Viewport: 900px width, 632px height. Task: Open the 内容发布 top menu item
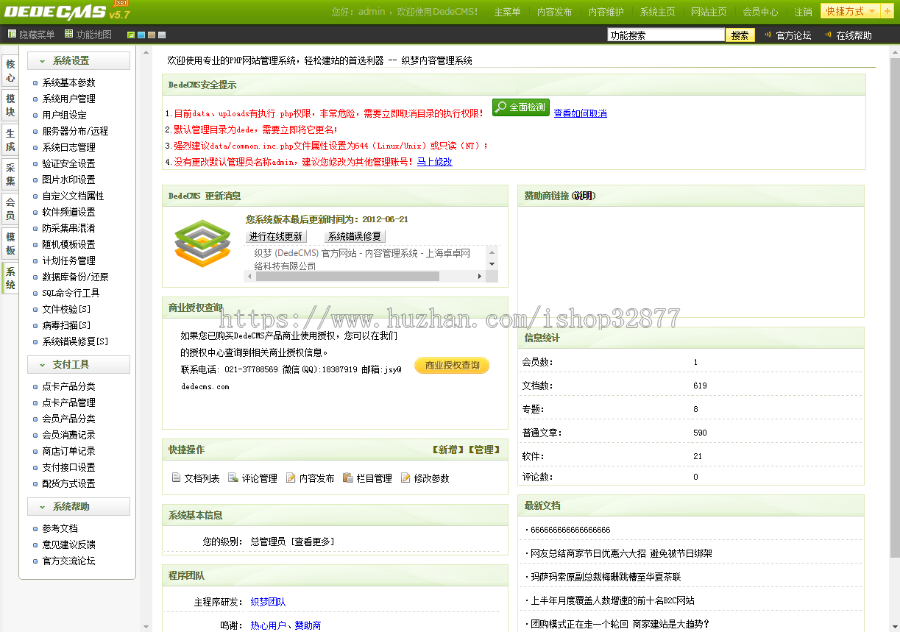554,11
